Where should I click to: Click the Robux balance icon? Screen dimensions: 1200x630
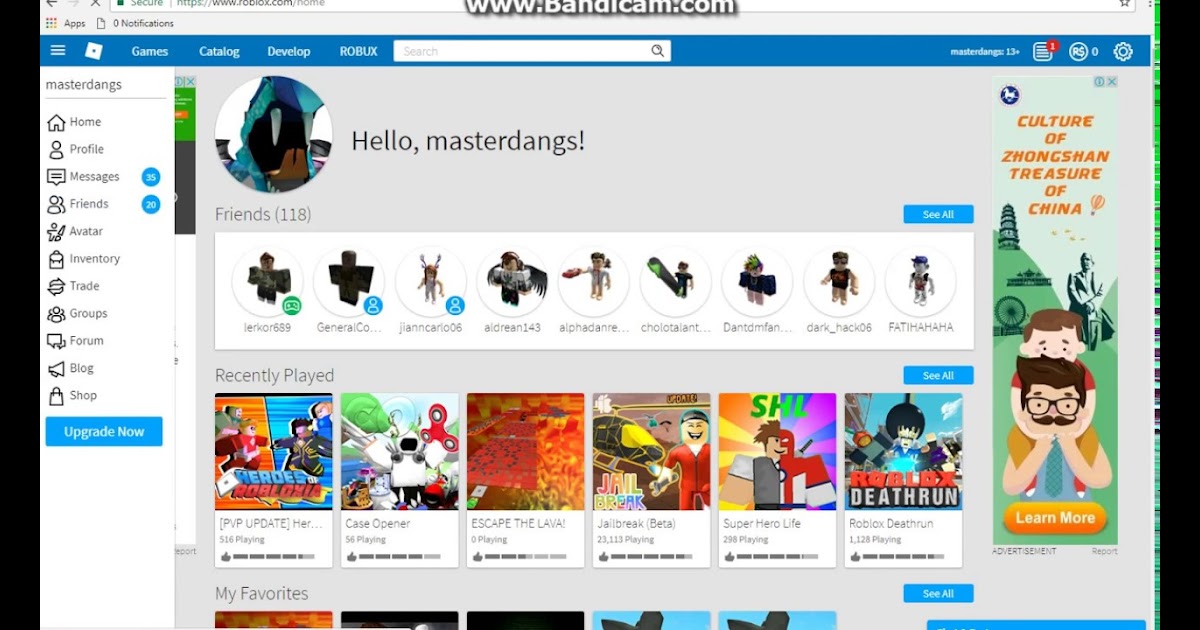coord(1078,51)
